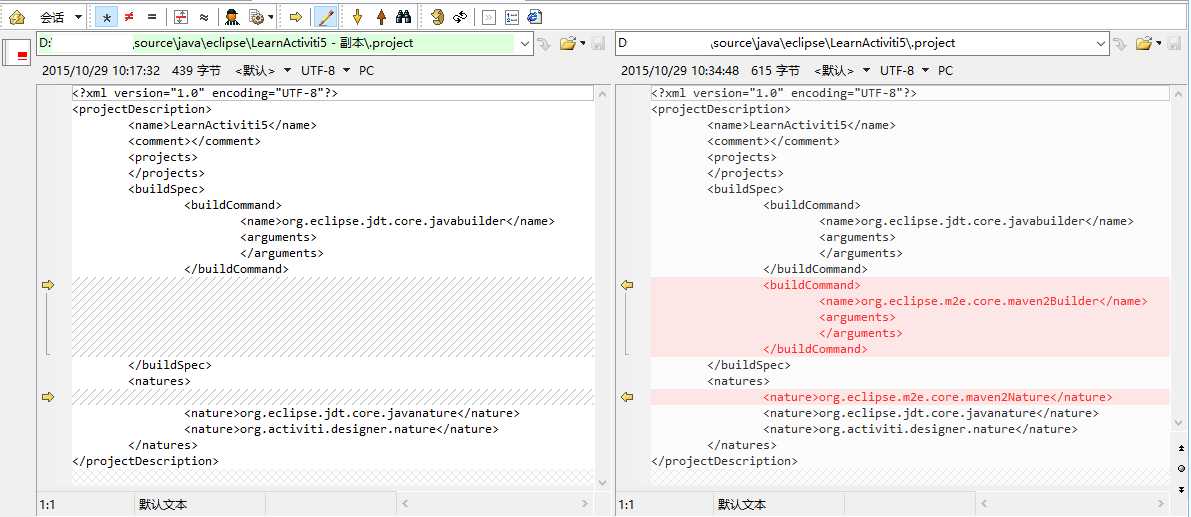
Task: Toggle Show Same equals-sign button
Action: click(152, 16)
